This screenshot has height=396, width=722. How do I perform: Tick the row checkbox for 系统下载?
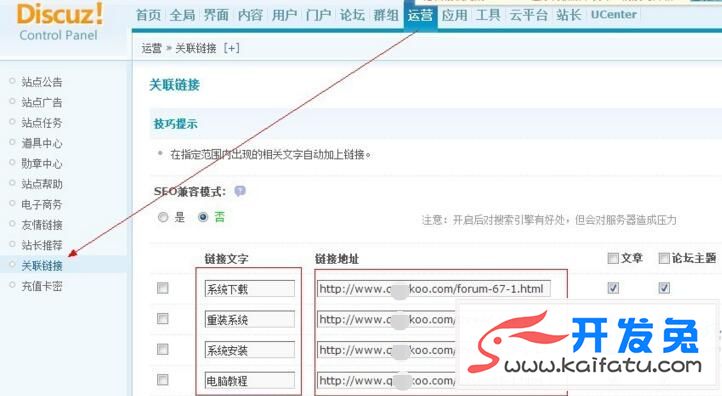pyautogui.click(x=163, y=288)
